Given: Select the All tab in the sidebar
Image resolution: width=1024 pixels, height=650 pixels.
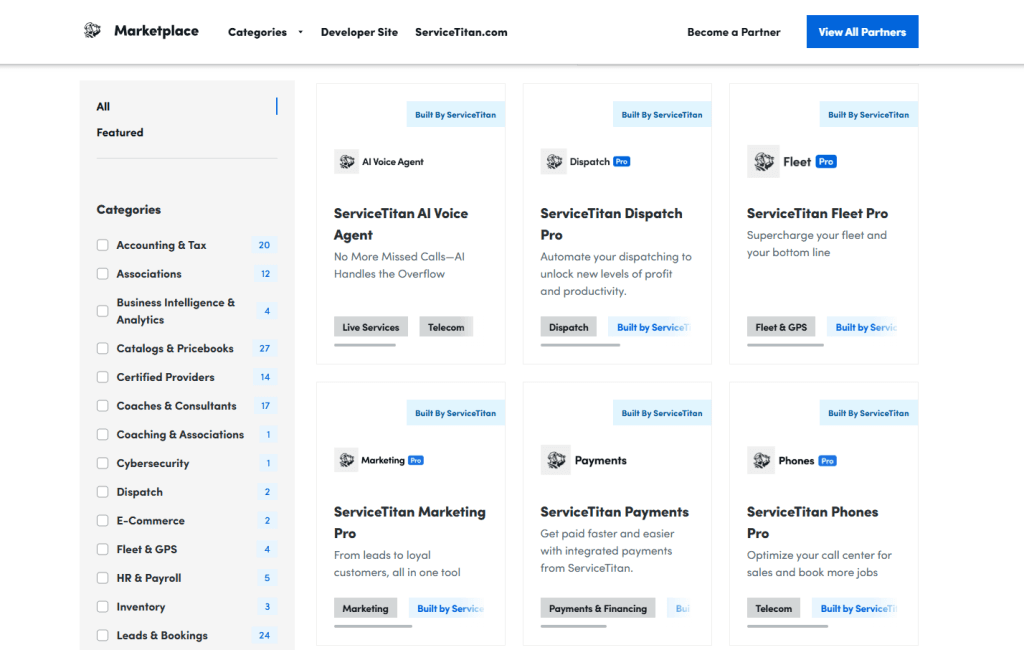Looking at the screenshot, I should click(x=103, y=107).
